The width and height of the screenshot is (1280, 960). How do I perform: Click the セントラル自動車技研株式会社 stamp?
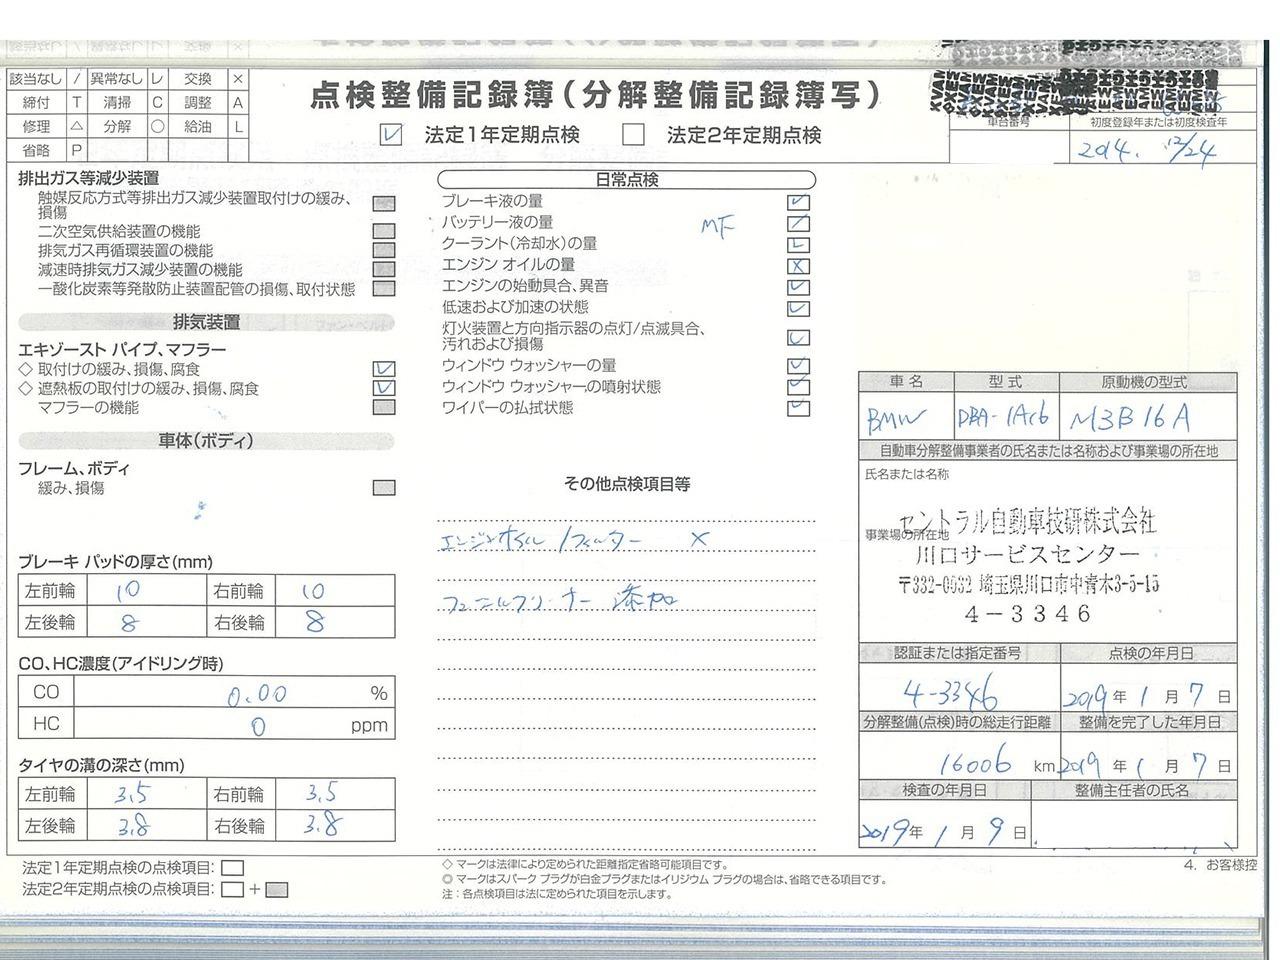pos(1028,522)
